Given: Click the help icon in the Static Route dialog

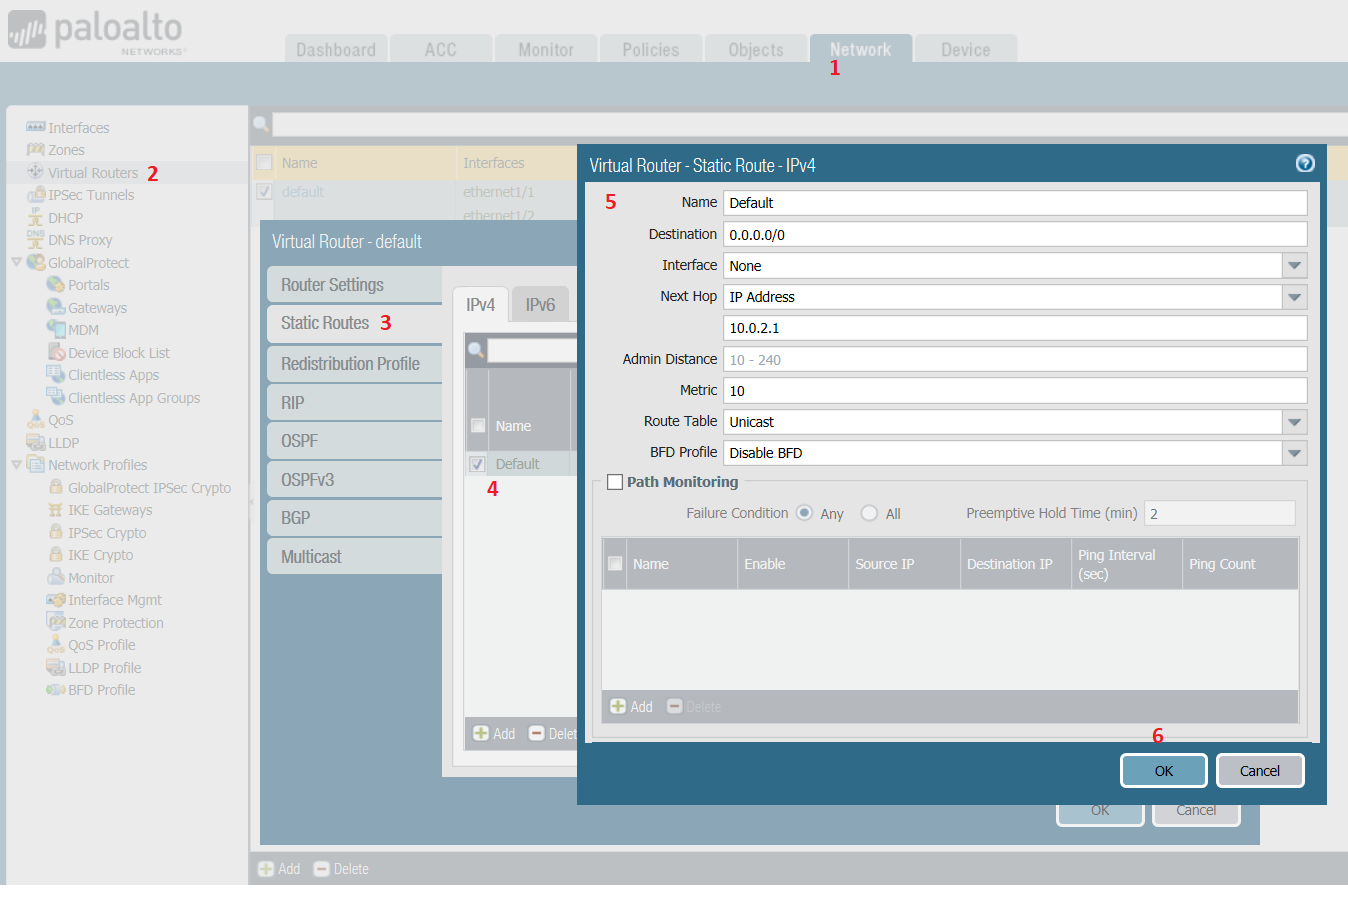Looking at the screenshot, I should [1305, 164].
